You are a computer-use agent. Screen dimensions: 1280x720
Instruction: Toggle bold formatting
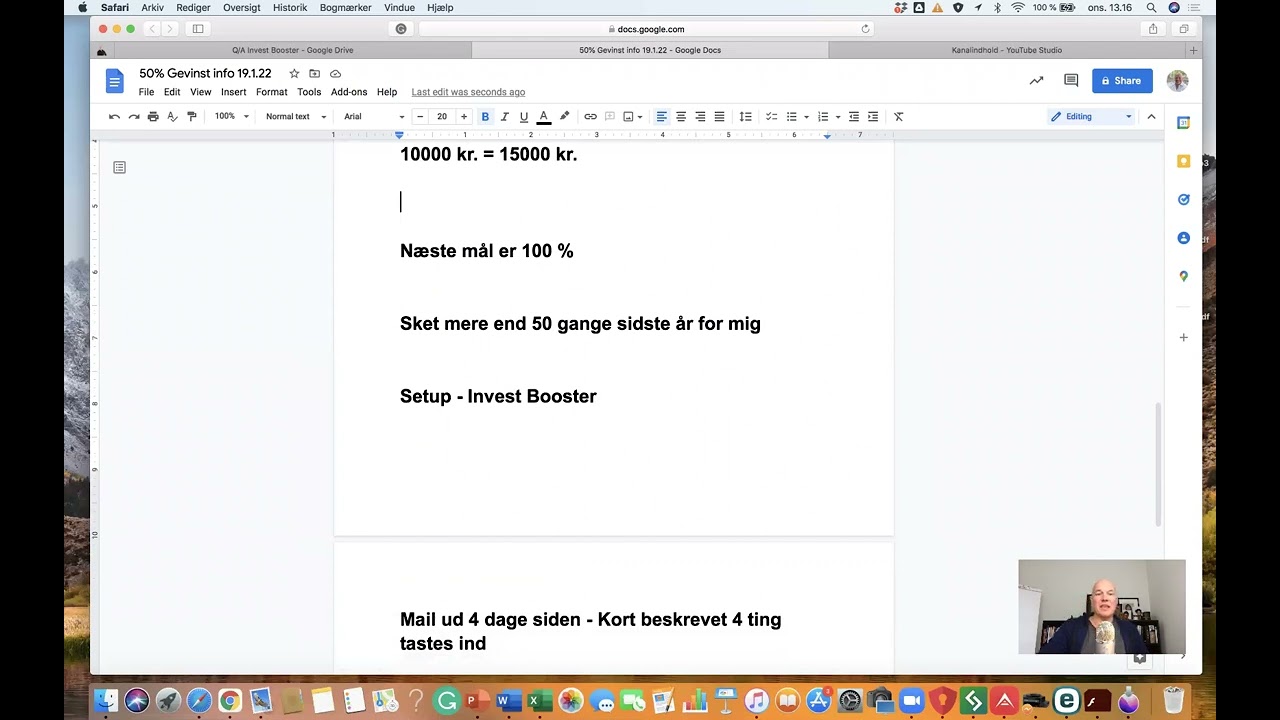485,117
